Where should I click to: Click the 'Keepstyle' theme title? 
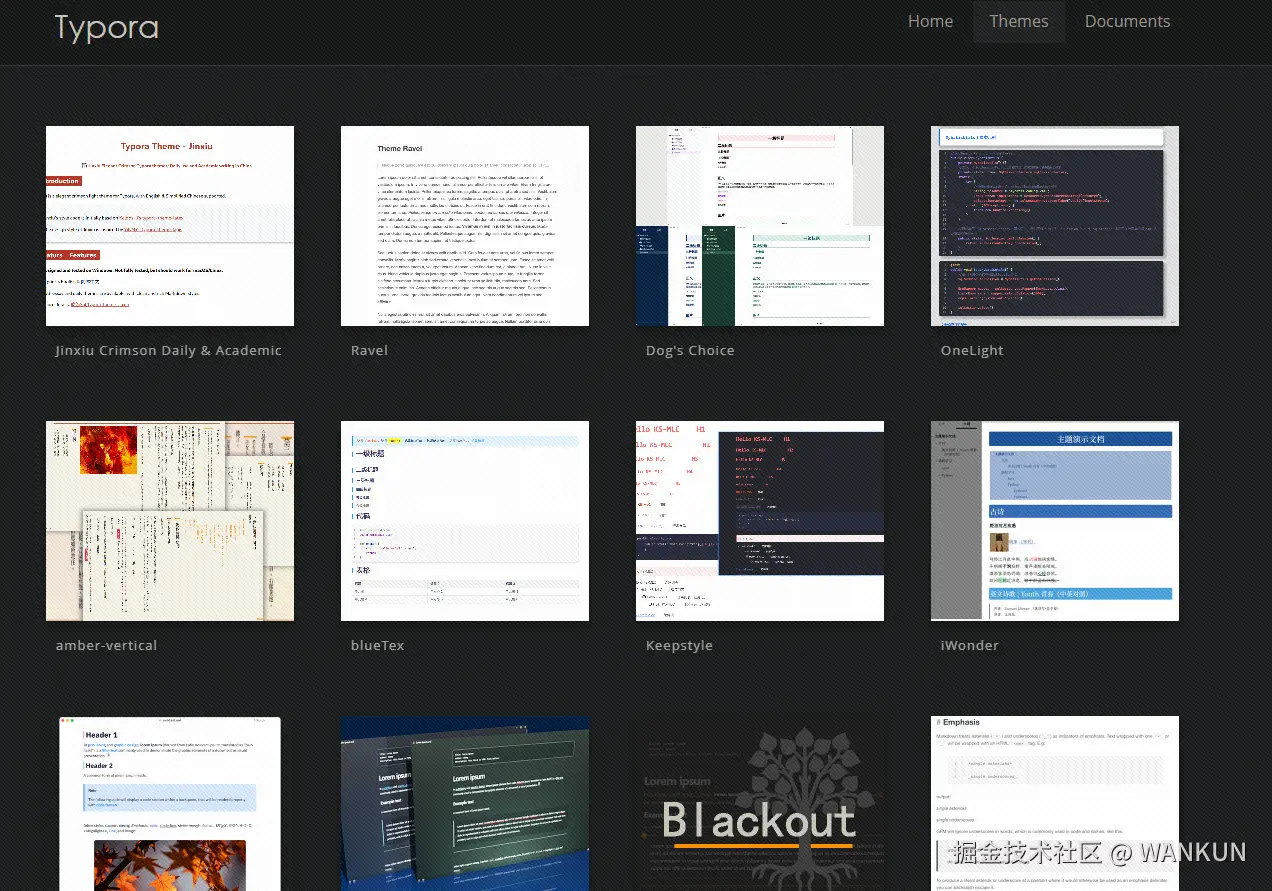click(679, 645)
